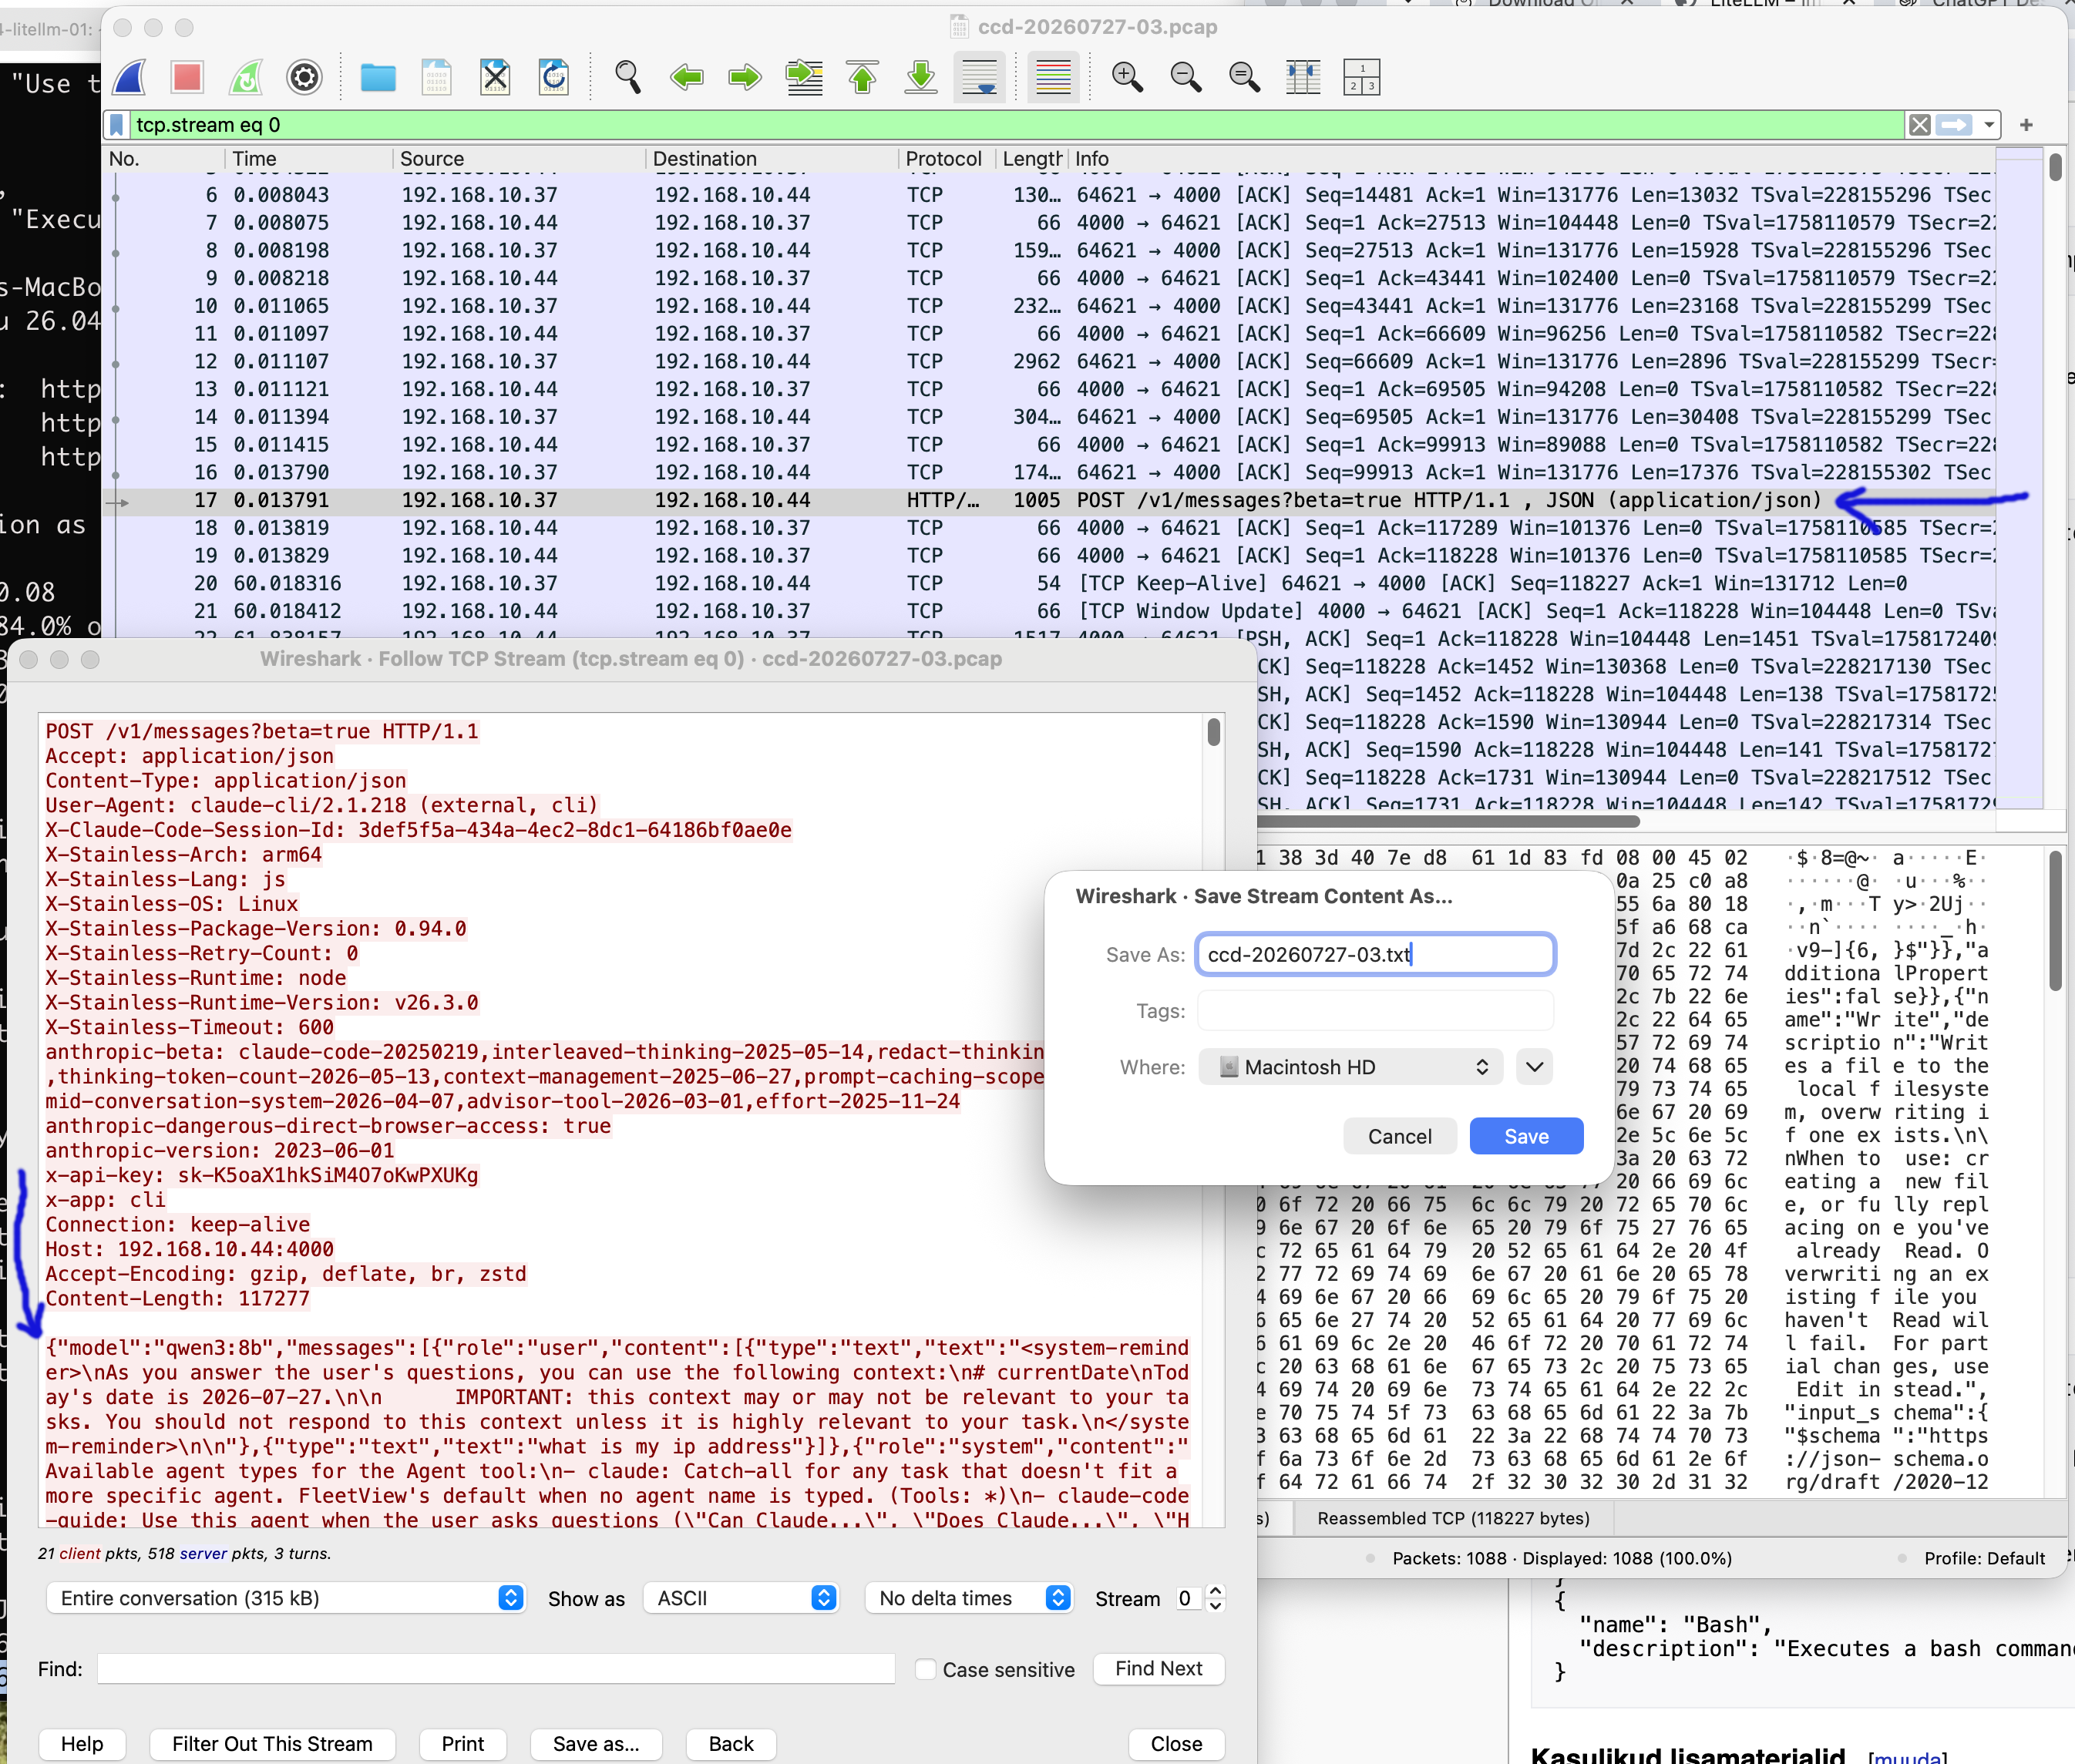Screen dimensions: 2075x1764
Task: Reset the window layout icon
Action: pyautogui.click(x=1362, y=77)
